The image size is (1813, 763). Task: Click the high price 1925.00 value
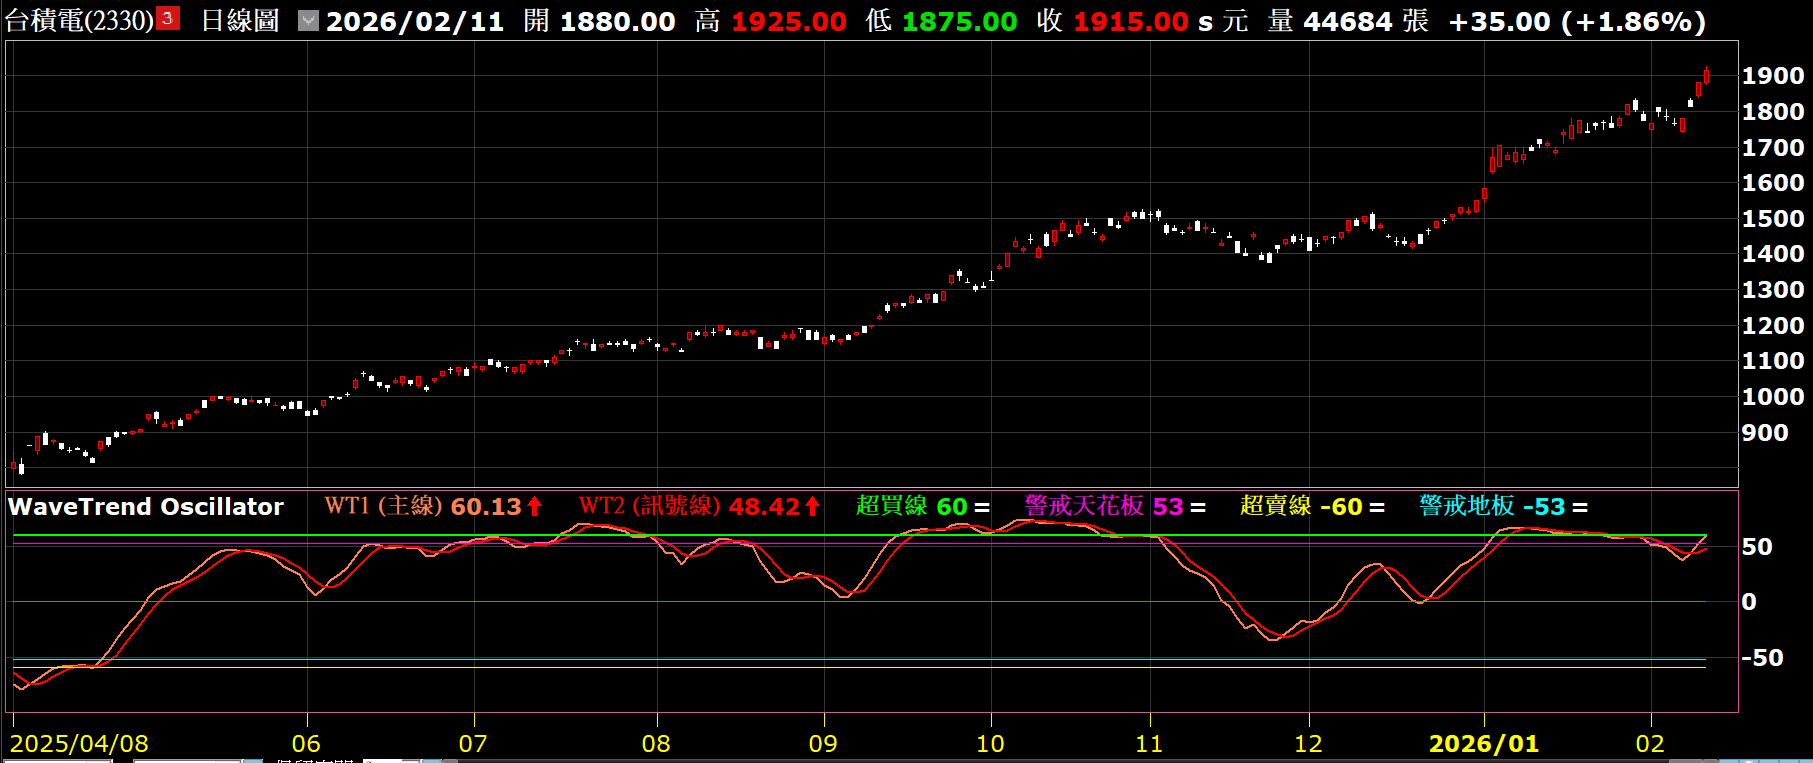[x=788, y=21]
